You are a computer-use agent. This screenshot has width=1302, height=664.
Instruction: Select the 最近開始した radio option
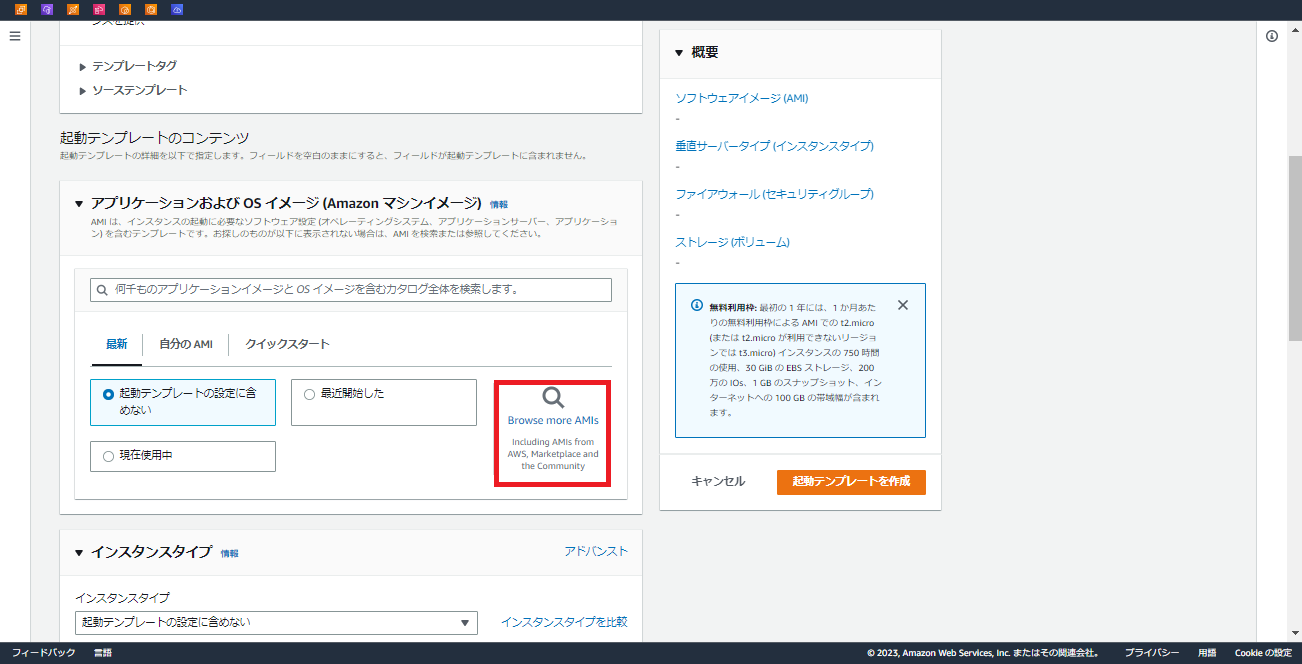pyautogui.click(x=310, y=393)
